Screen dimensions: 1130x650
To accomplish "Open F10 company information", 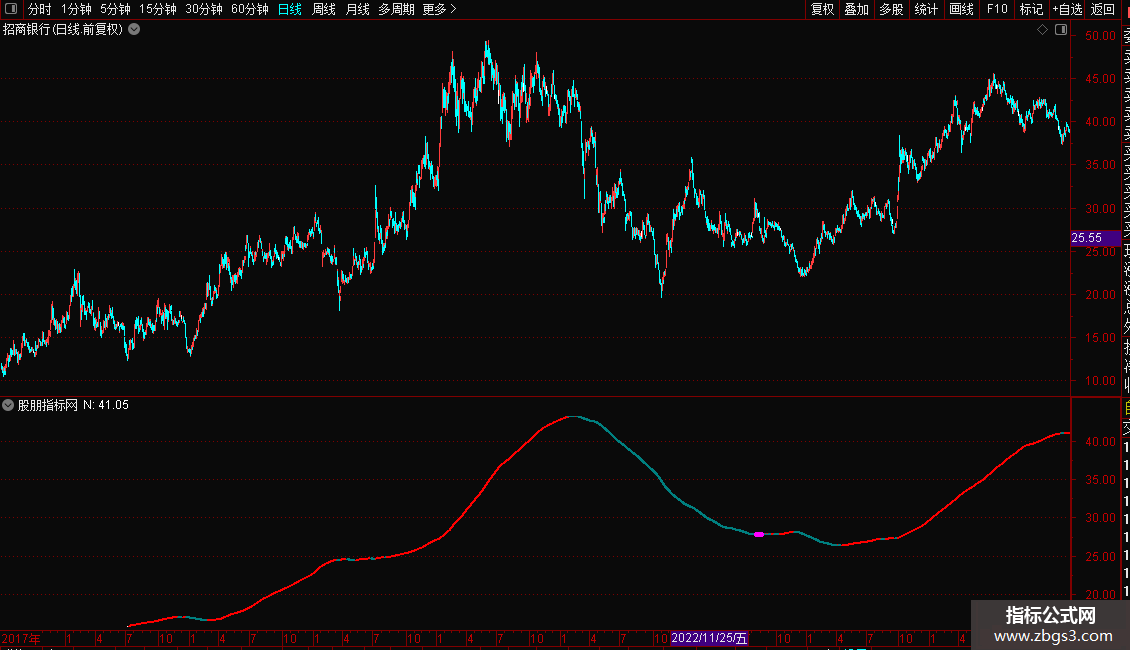I will tap(997, 9).
